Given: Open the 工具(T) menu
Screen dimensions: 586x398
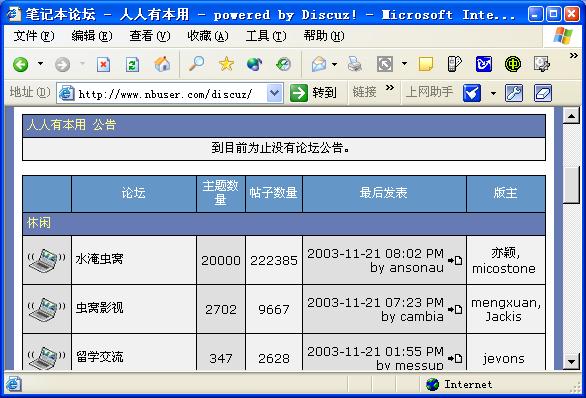Looking at the screenshot, I should (266, 36).
